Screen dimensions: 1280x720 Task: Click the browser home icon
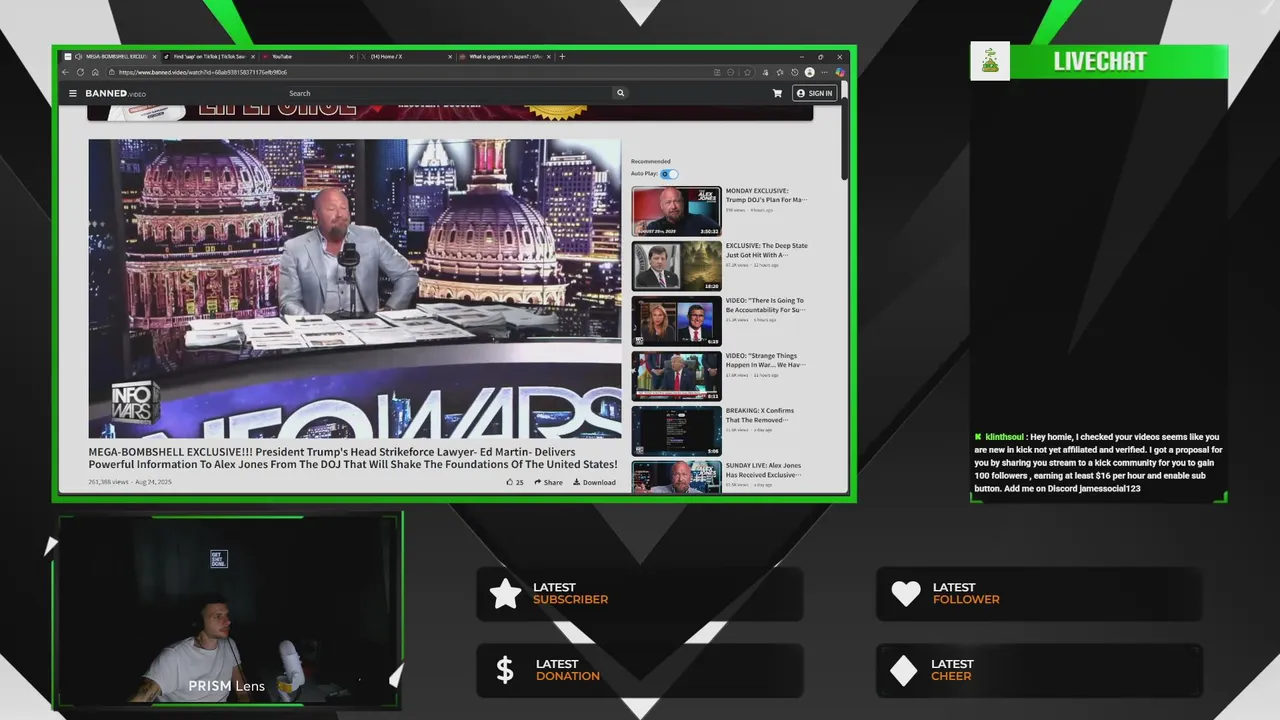pos(95,72)
